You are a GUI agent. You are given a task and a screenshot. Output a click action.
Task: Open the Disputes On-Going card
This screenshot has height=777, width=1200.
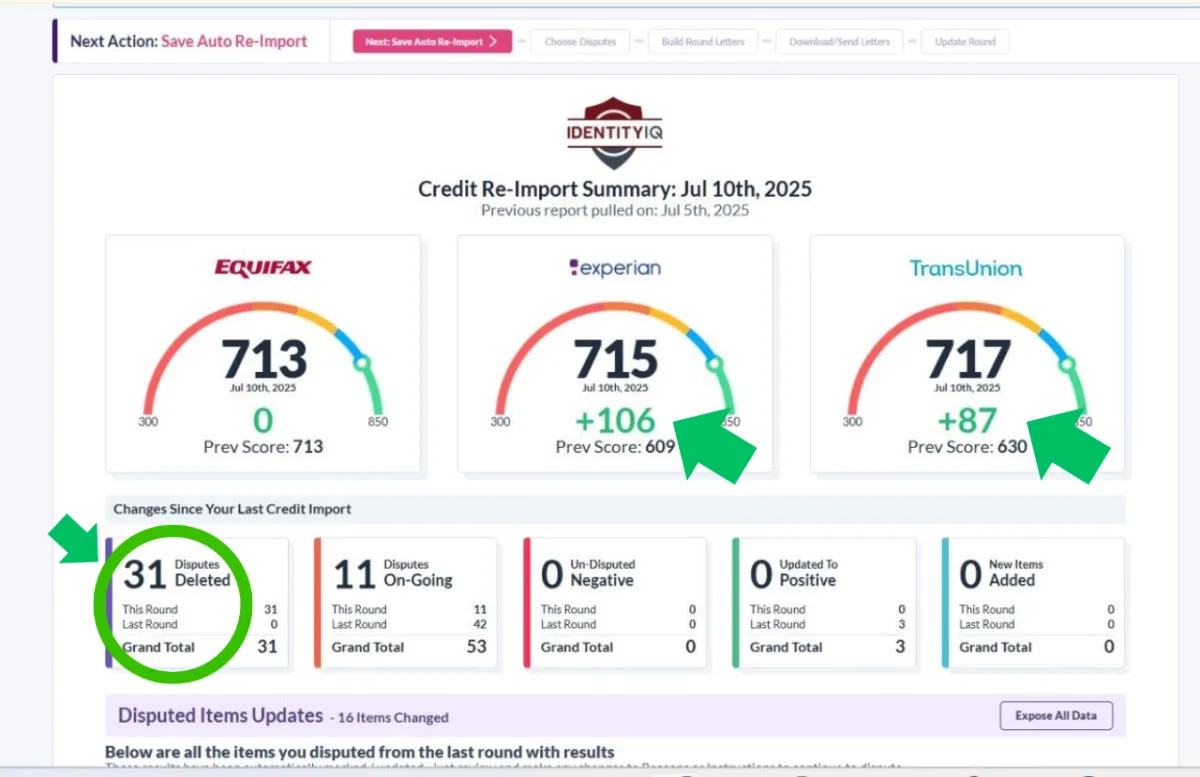click(406, 603)
